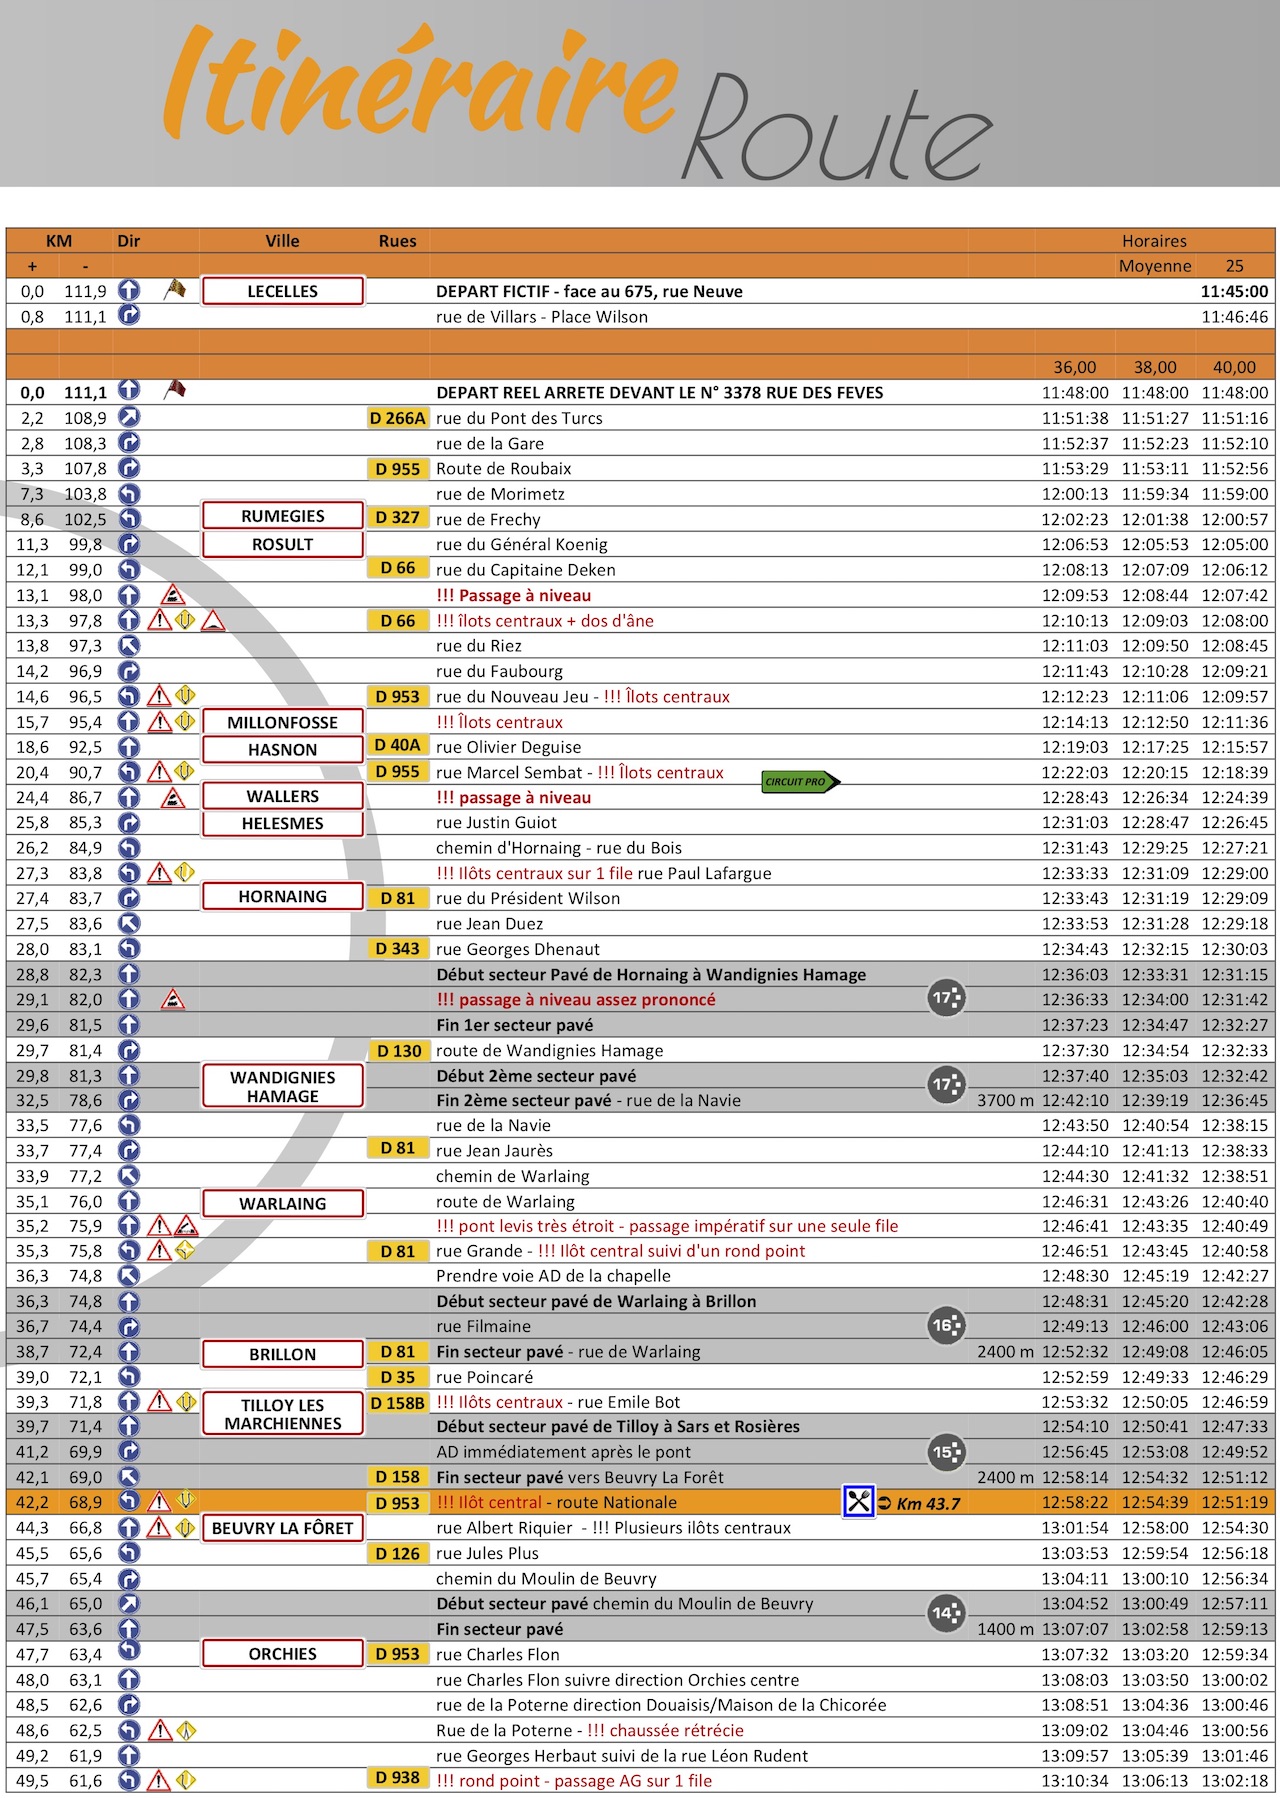The image size is (1280, 1798).
Task: Select the LECELLES town box
Action: pyautogui.click(x=283, y=291)
